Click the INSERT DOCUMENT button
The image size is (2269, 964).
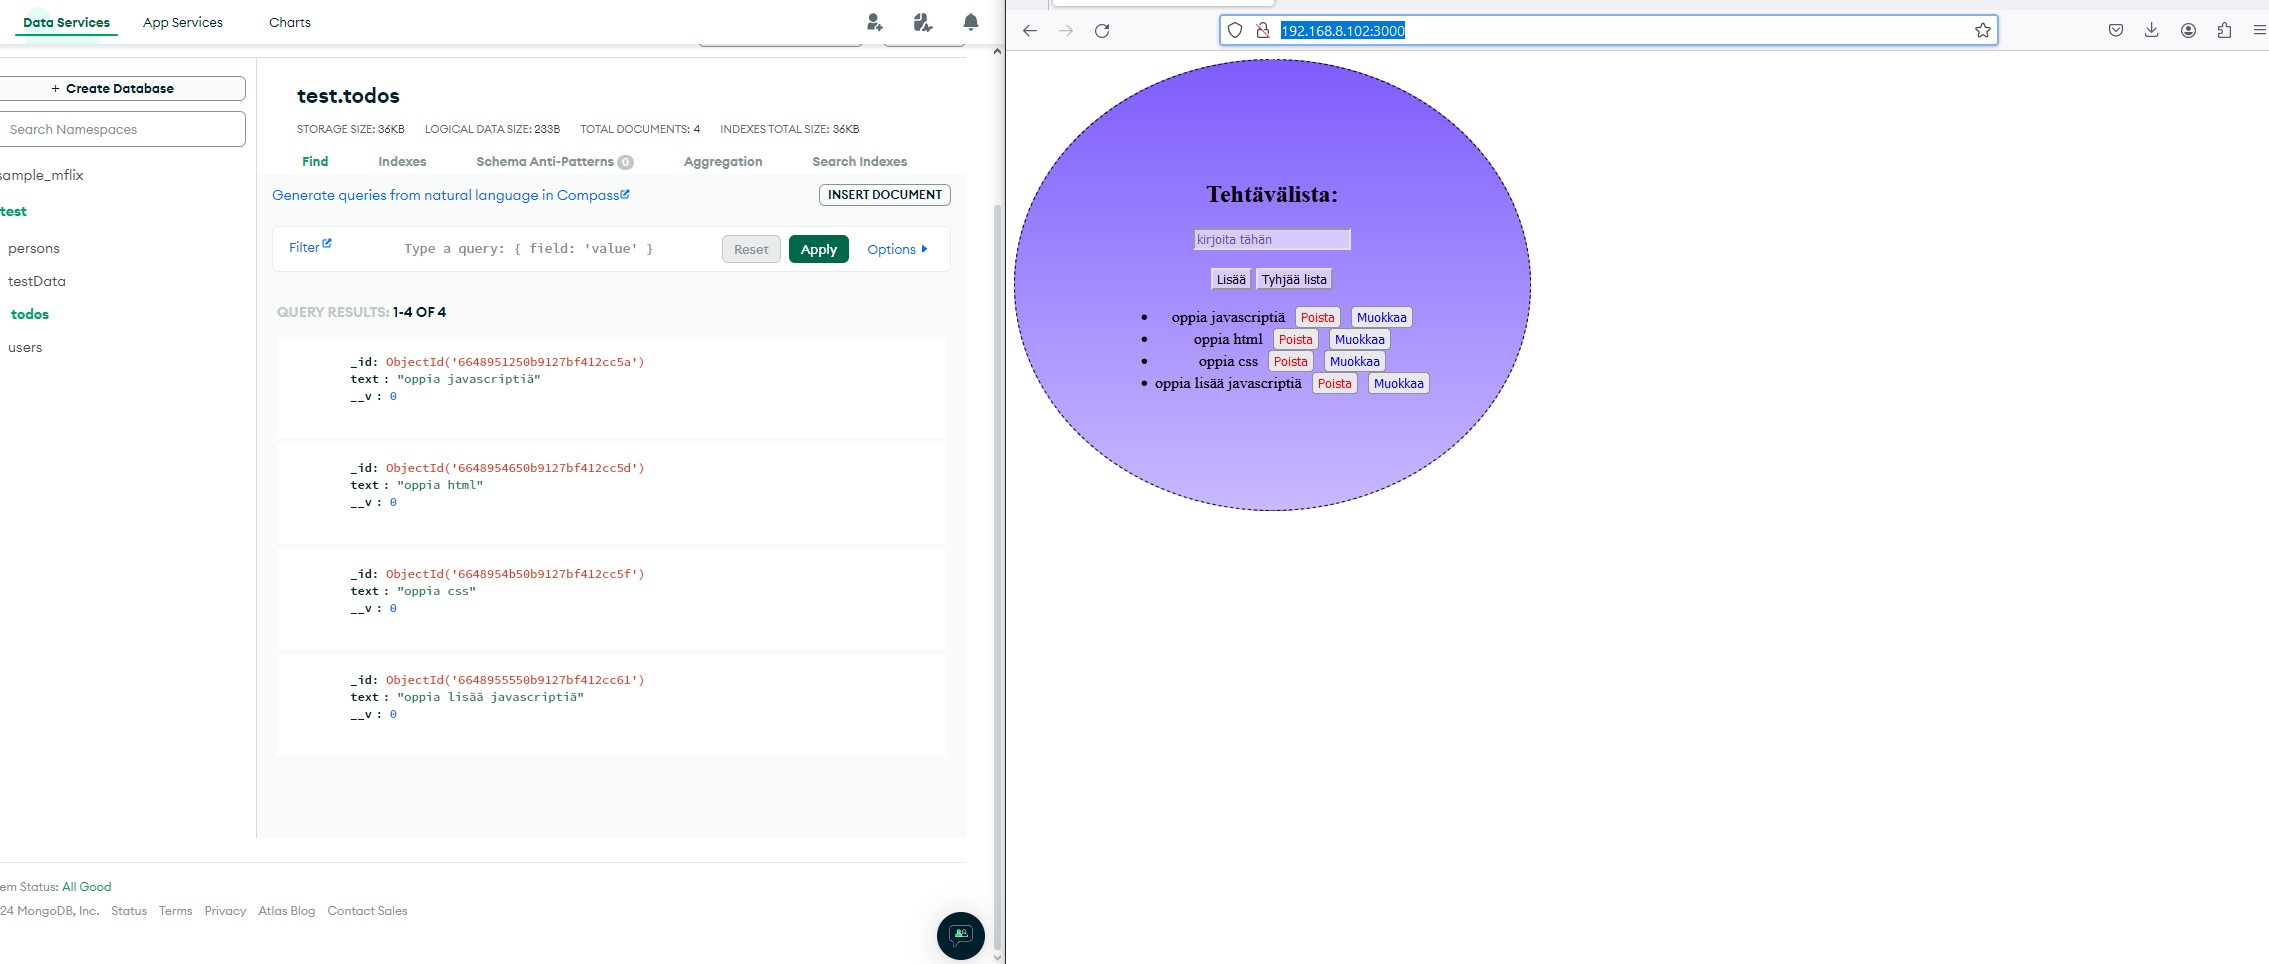coord(884,195)
